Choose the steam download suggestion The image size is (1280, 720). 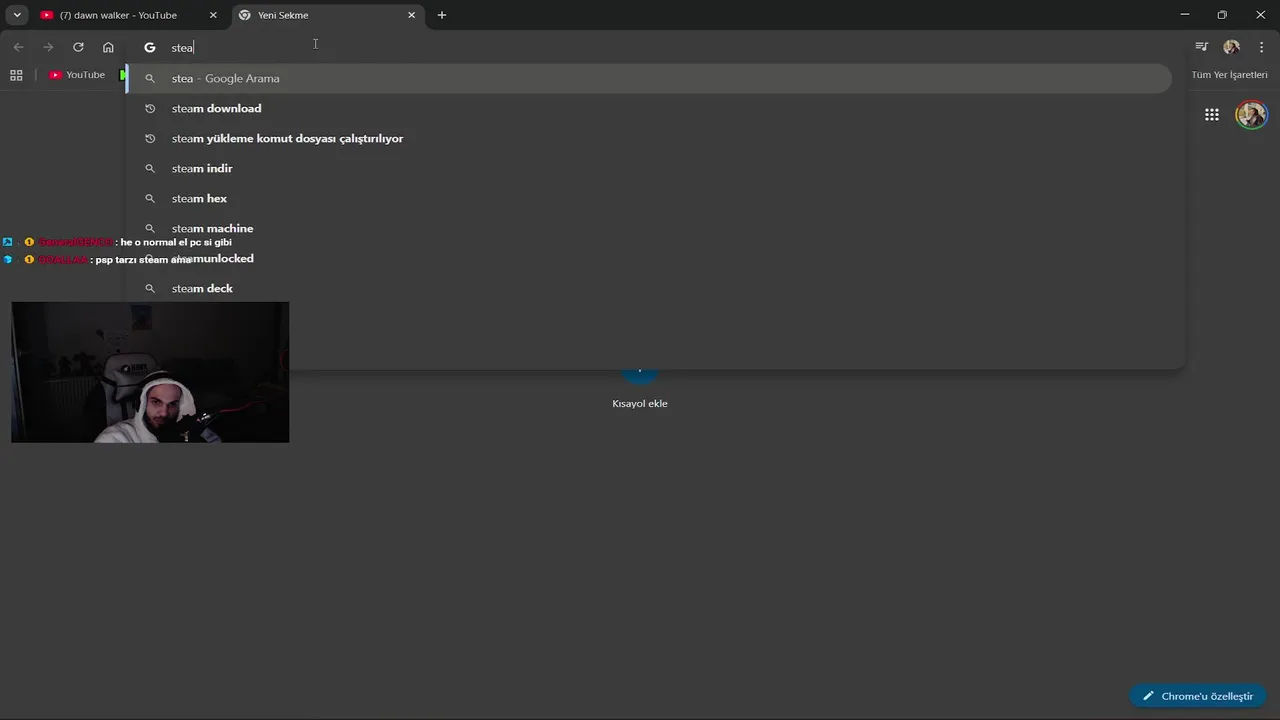(x=650, y=108)
